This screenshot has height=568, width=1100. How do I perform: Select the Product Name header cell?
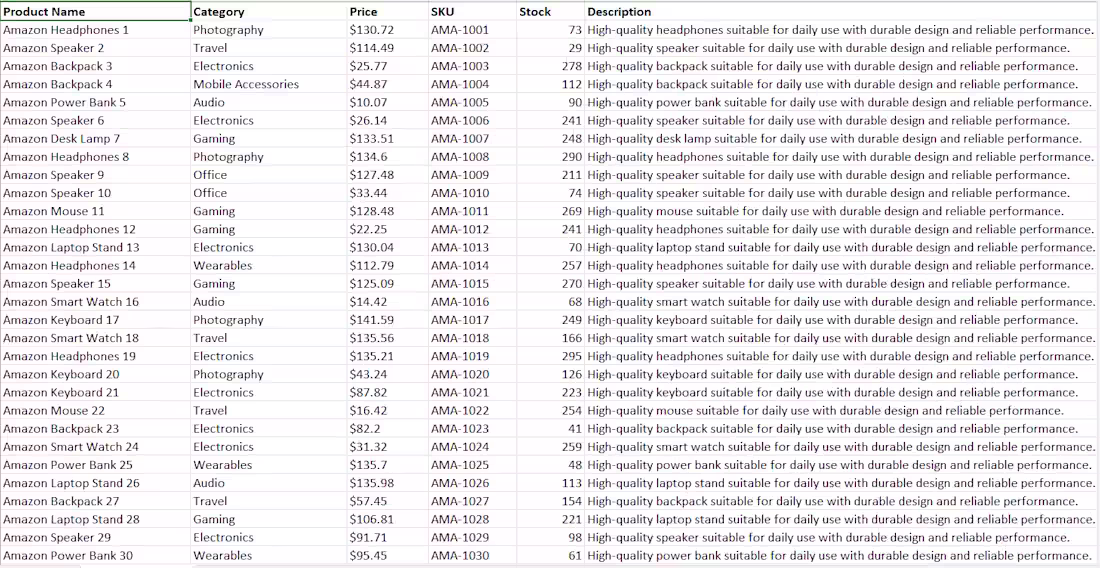pos(95,12)
